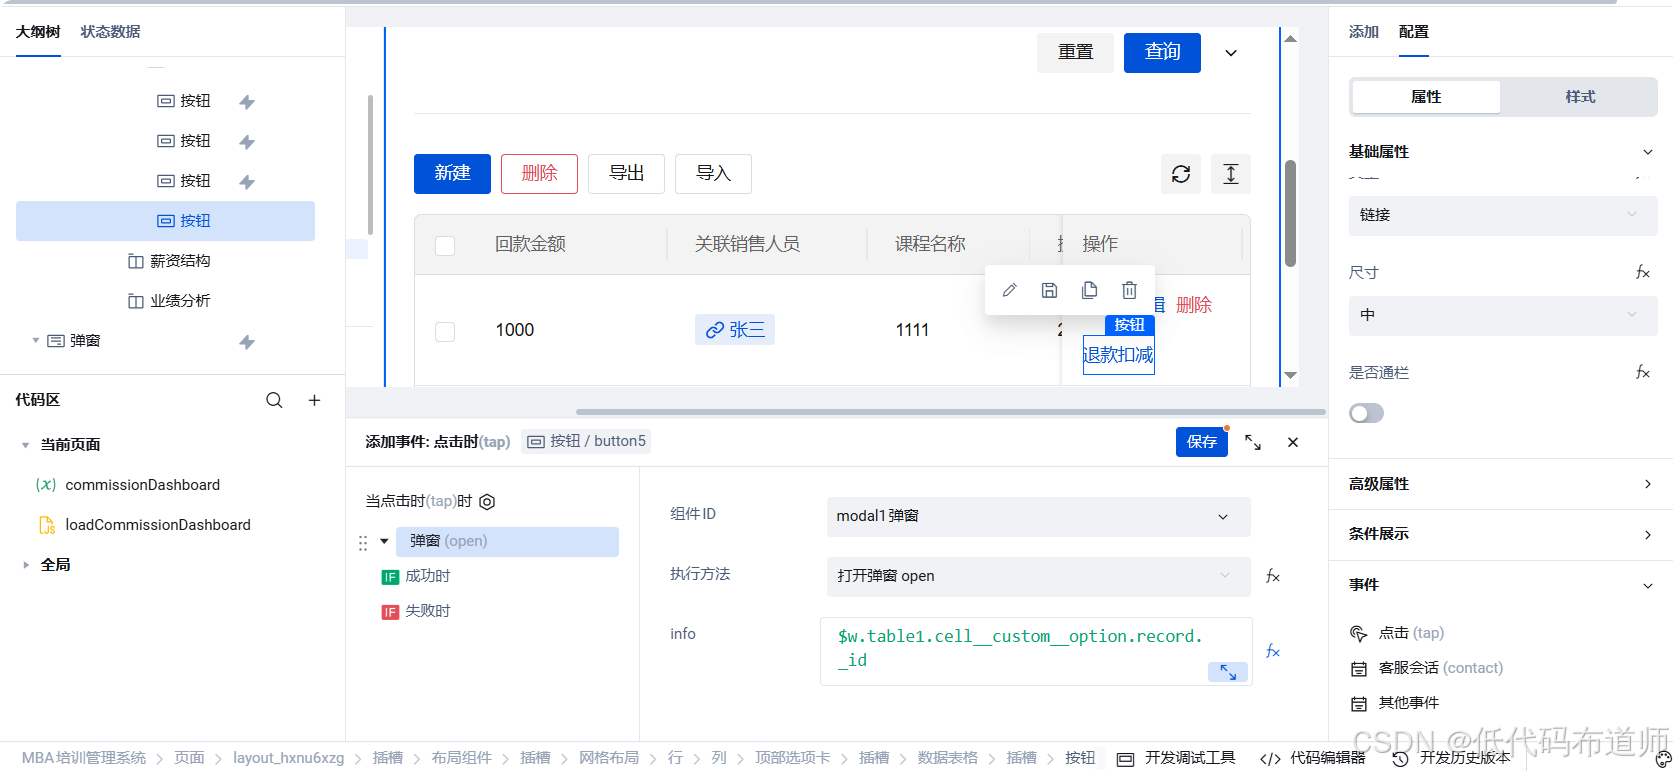The width and height of the screenshot is (1673, 772).
Task: Open 开发历史版本
Action: point(1452,758)
